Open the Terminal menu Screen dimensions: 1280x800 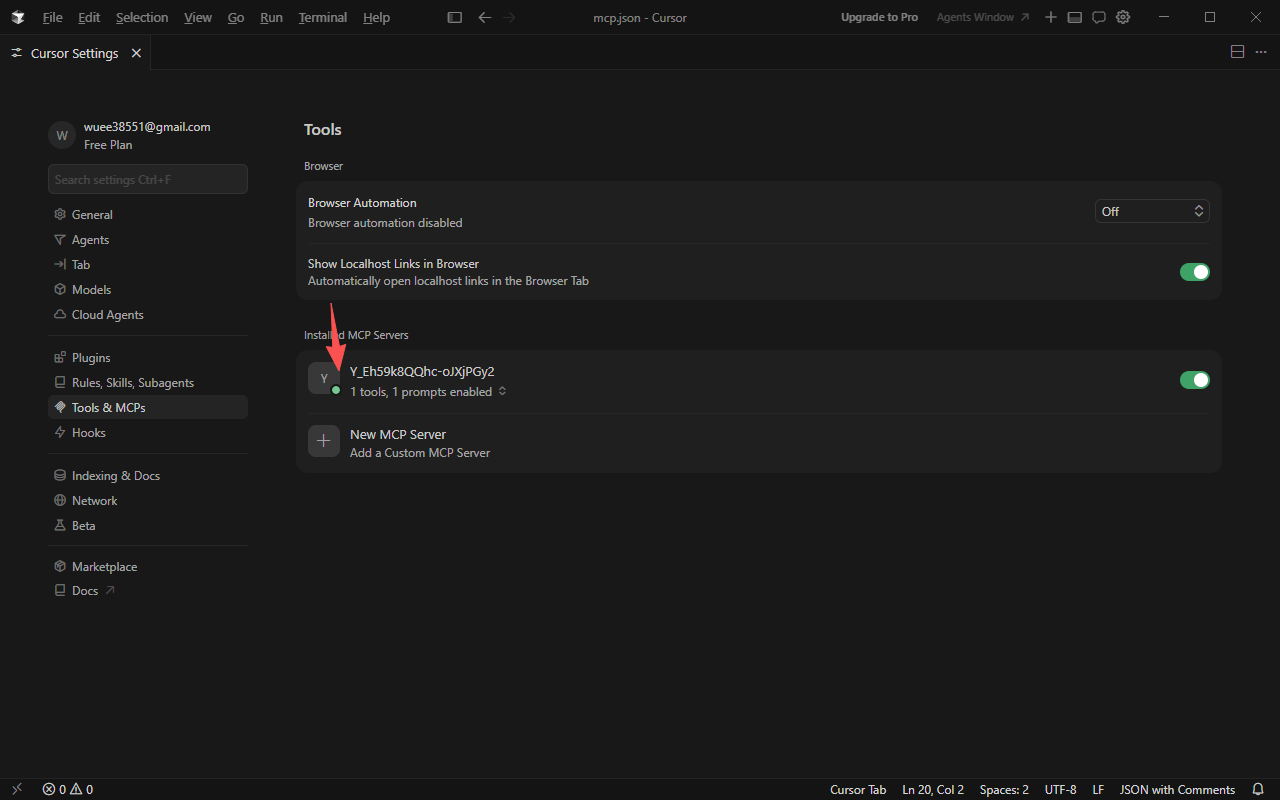323,17
